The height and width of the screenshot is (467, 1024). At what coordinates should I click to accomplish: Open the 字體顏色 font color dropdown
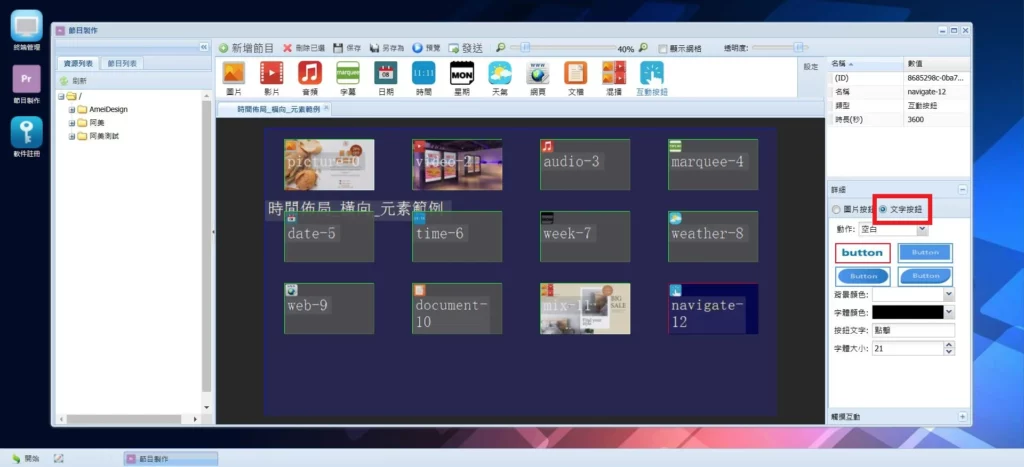click(x=948, y=312)
